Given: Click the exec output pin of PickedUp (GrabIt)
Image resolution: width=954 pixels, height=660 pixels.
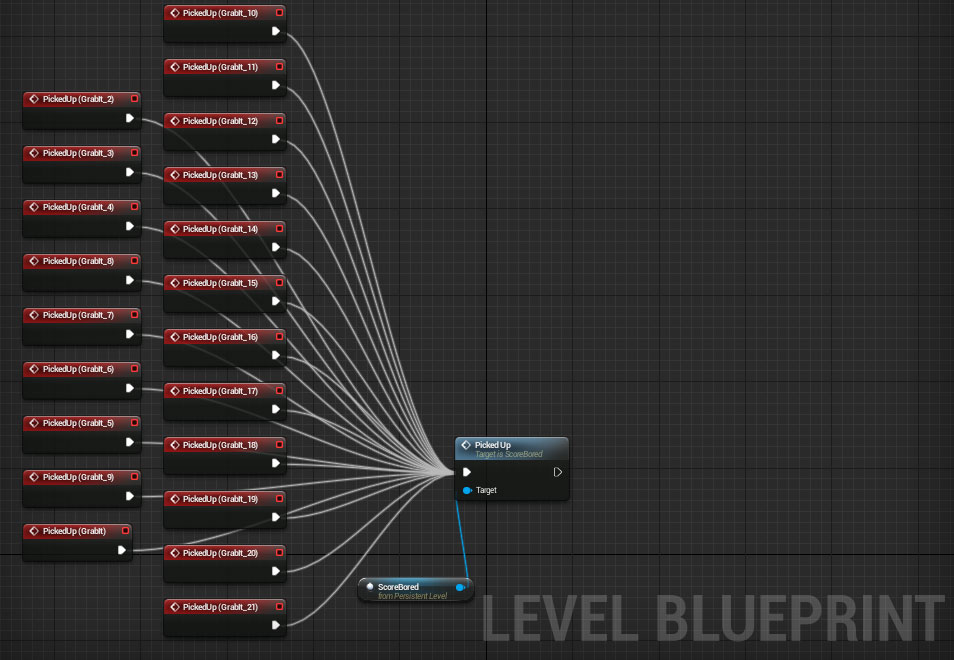Looking at the screenshot, I should pos(122,550).
